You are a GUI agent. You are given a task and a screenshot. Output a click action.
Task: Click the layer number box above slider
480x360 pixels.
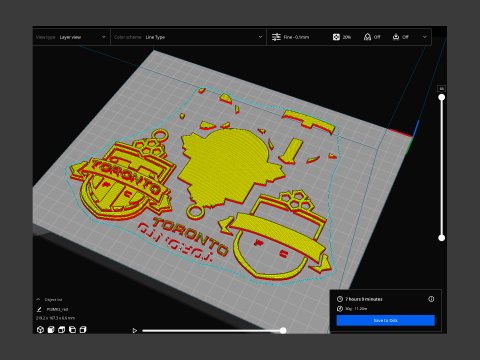[x=441, y=89]
